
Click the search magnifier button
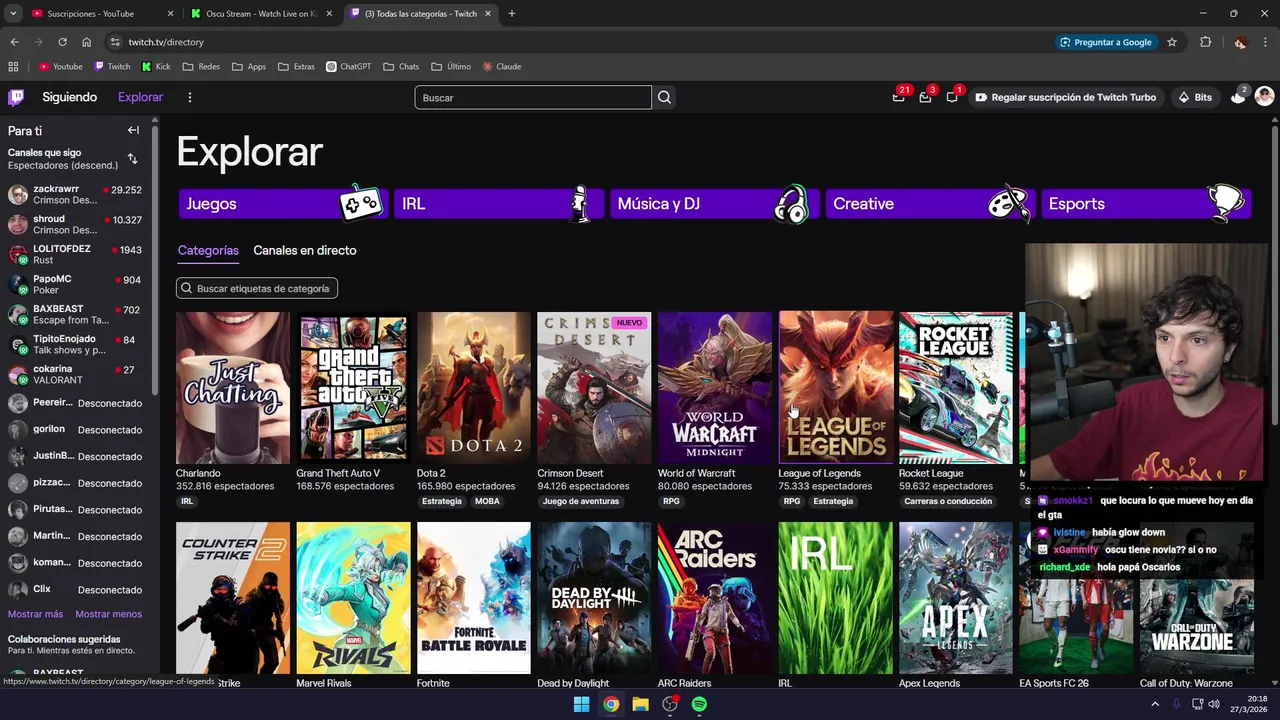[x=664, y=97]
